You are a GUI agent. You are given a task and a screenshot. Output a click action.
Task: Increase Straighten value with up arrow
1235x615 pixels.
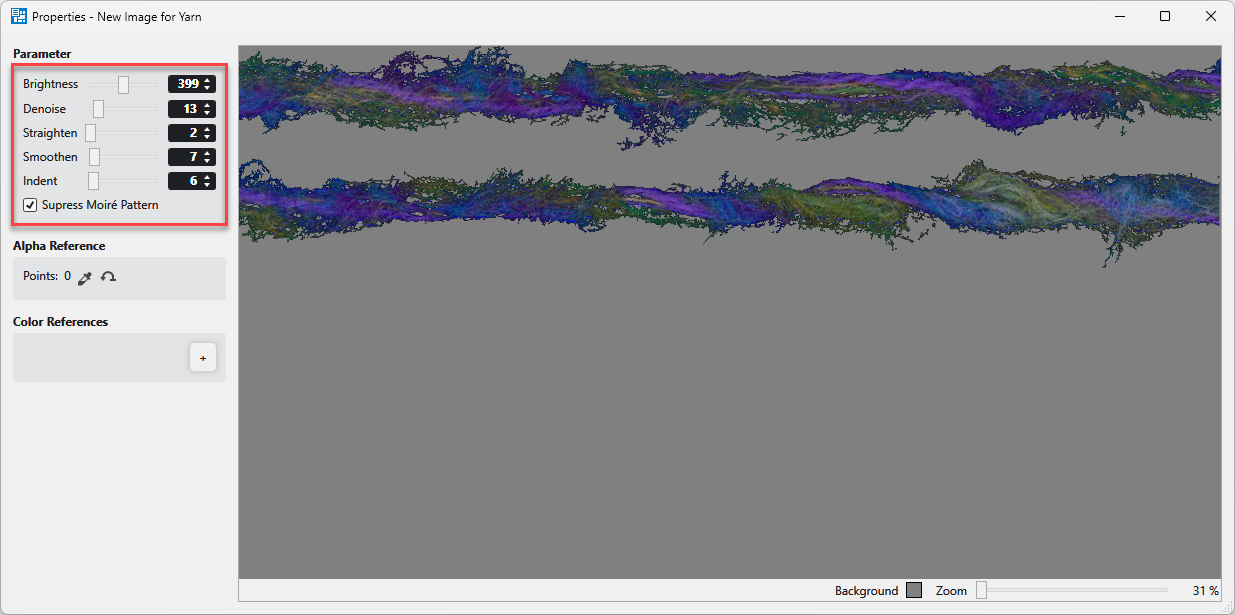click(x=207, y=129)
